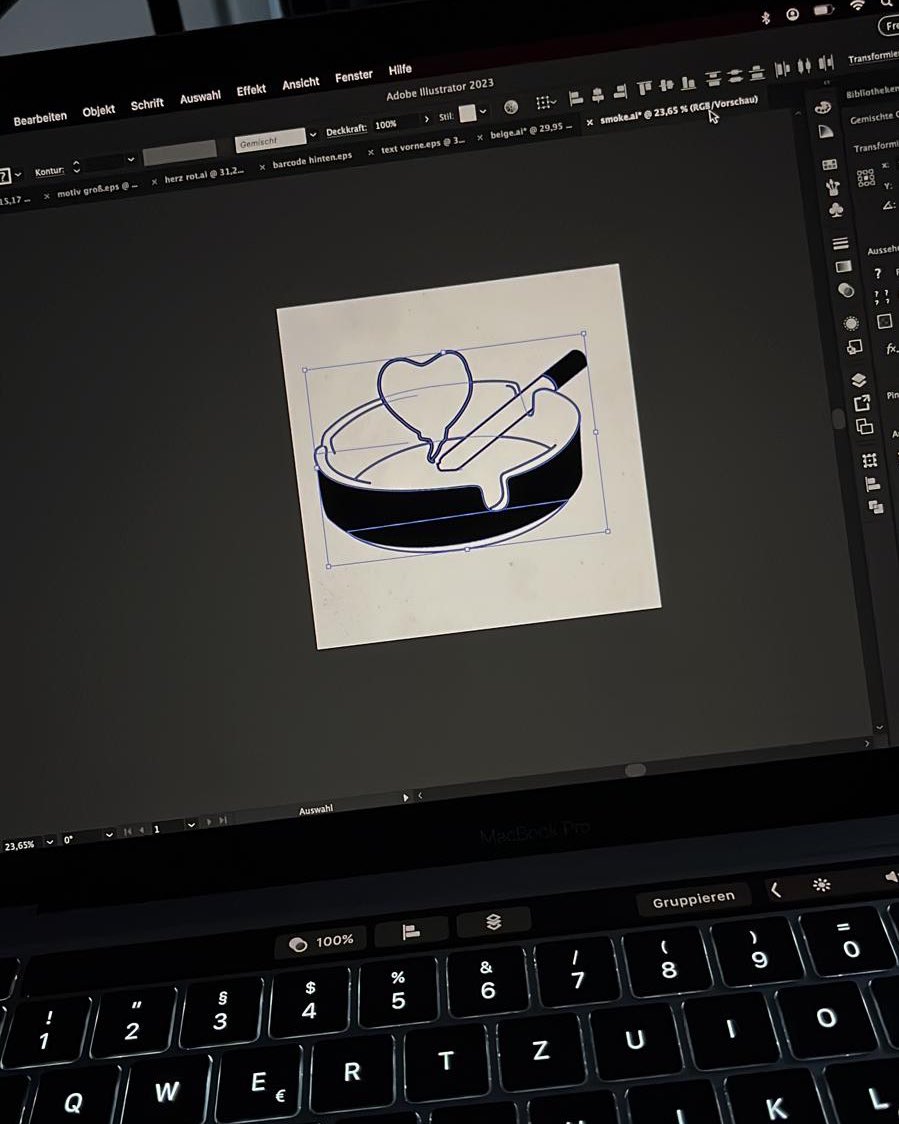The height and width of the screenshot is (1124, 899).
Task: Click Vertical Align Top in control bar
Action: click(x=644, y=88)
